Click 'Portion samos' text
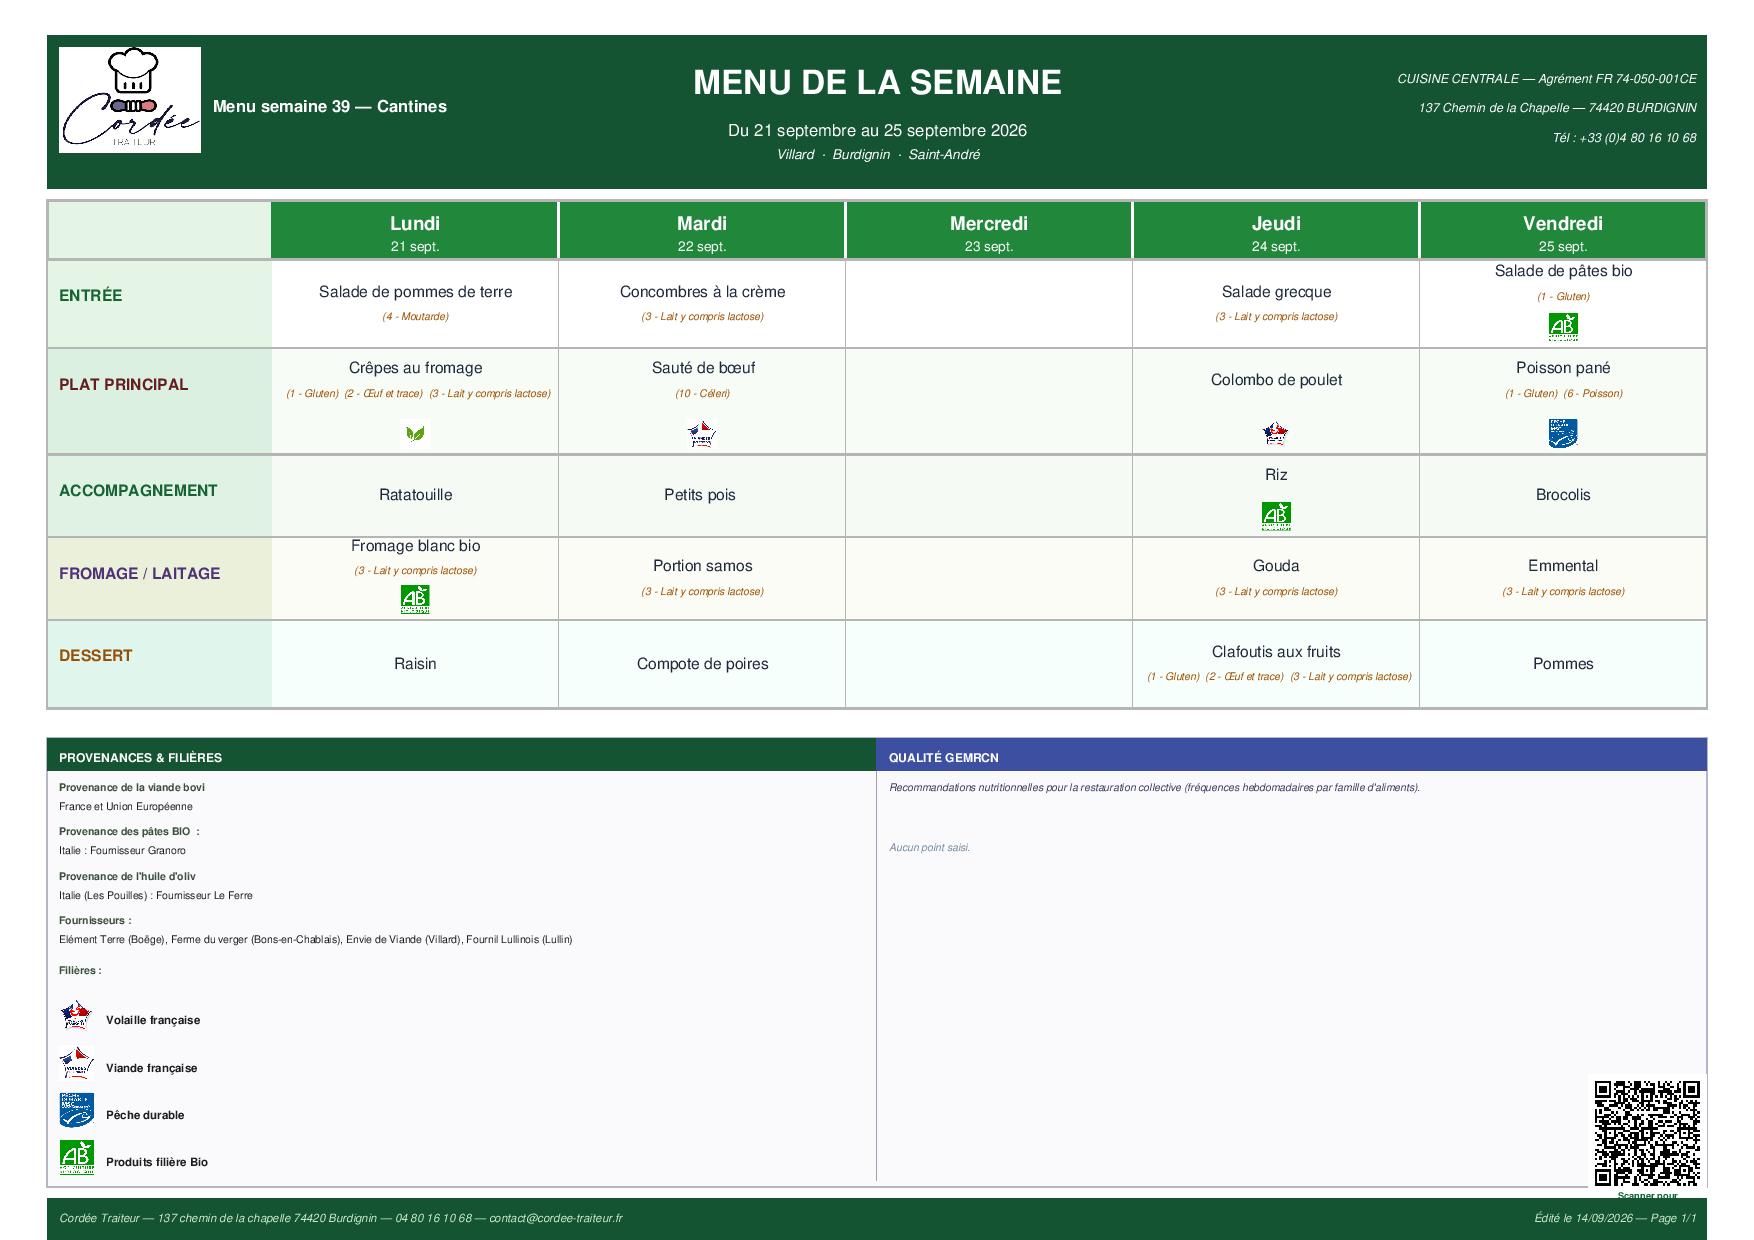Screen dimensions: 1754x1240 [x=702, y=566]
